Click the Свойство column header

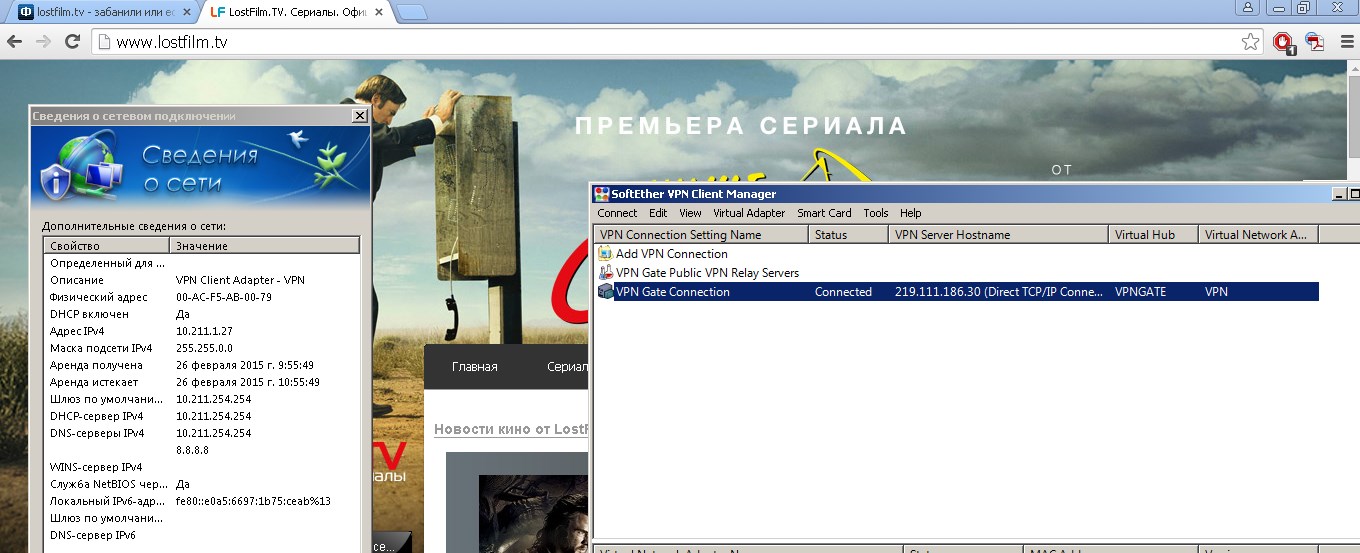(x=106, y=245)
